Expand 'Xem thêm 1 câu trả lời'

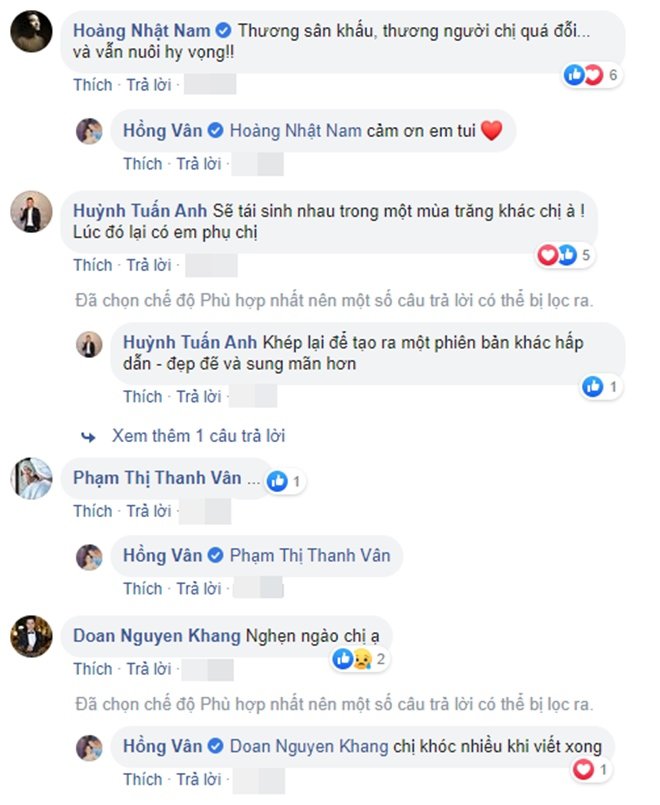198,436
